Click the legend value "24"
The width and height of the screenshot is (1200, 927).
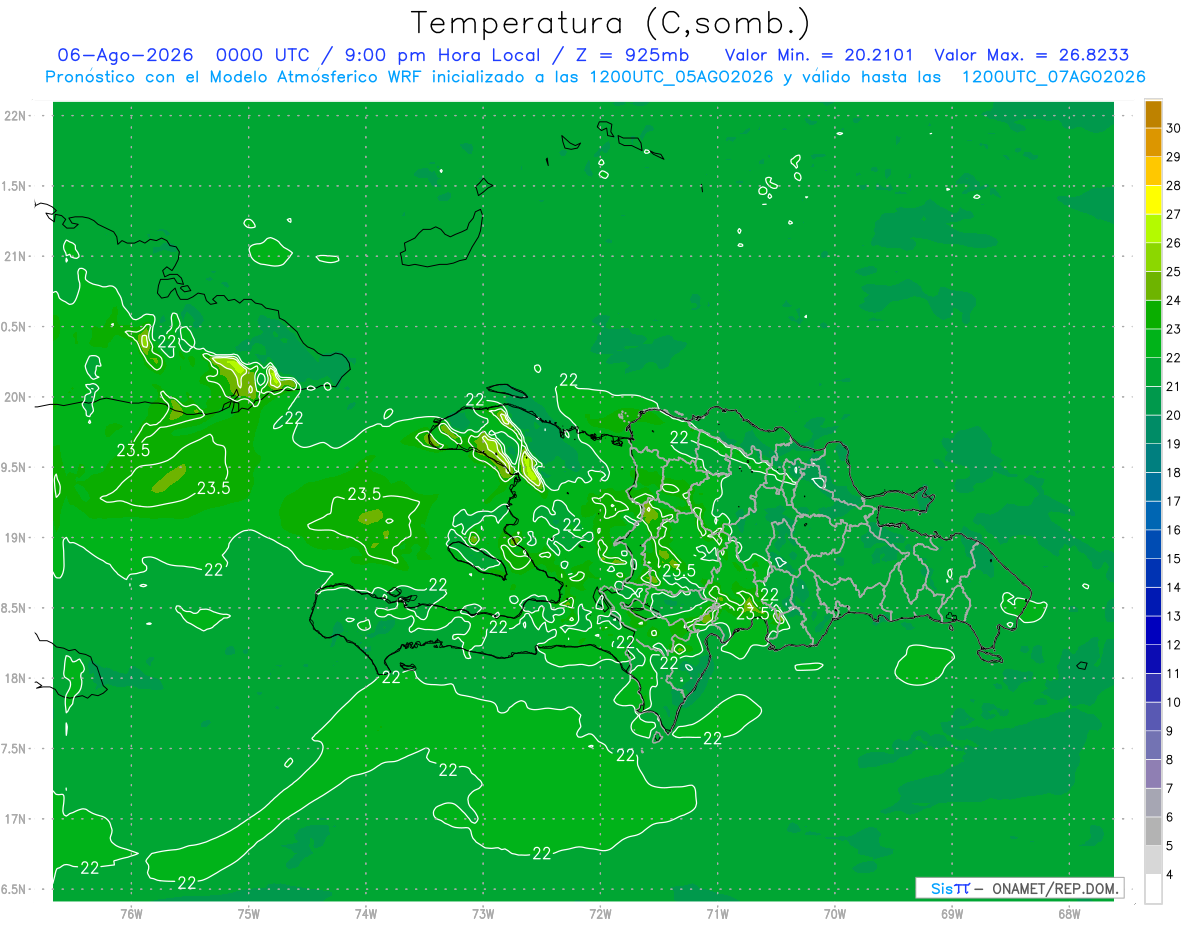[x=1175, y=301]
